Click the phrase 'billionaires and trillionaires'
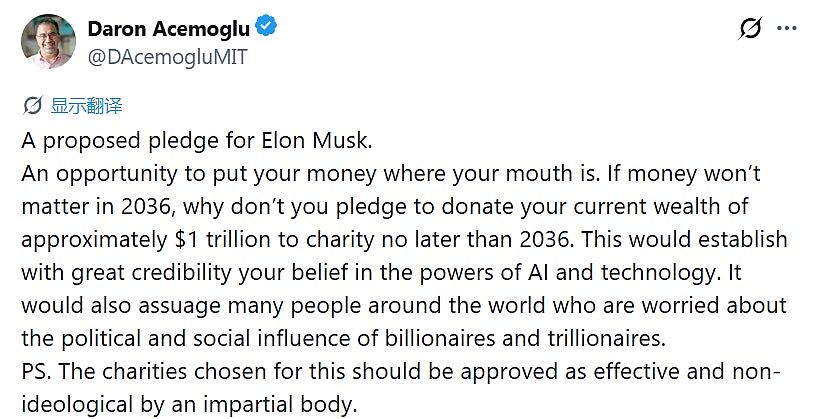This screenshot has height=419, width=813. (x=525, y=339)
